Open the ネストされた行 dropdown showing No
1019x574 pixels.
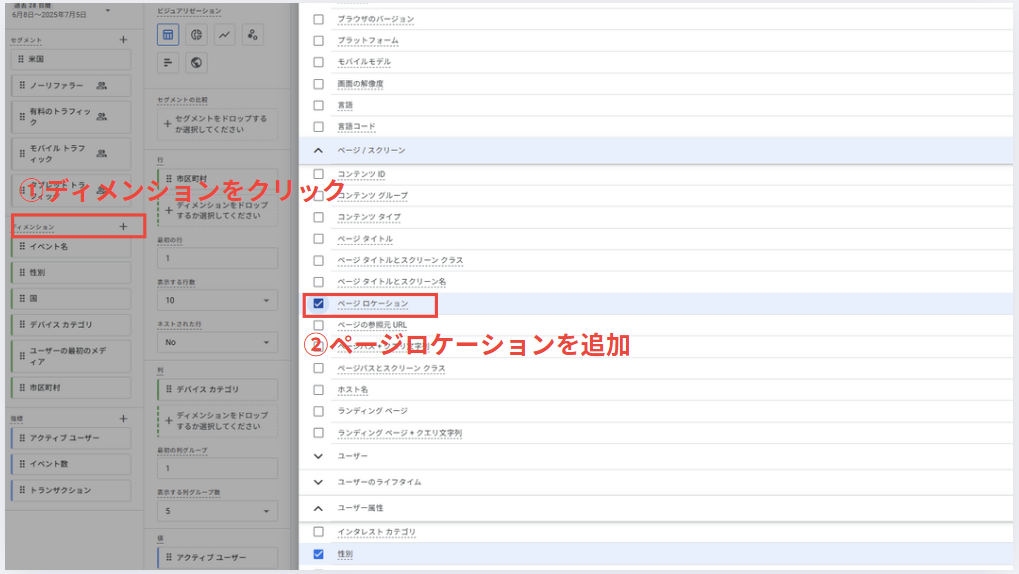coord(217,343)
